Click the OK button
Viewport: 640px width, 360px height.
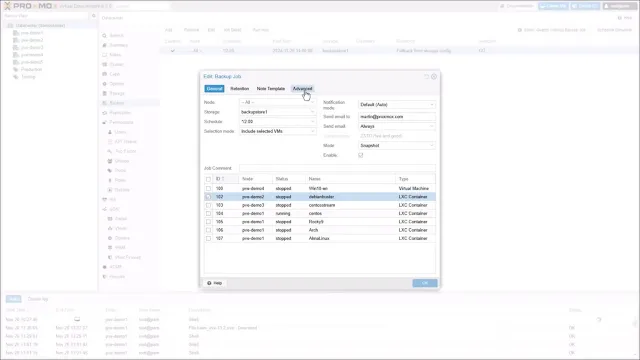tap(425, 283)
